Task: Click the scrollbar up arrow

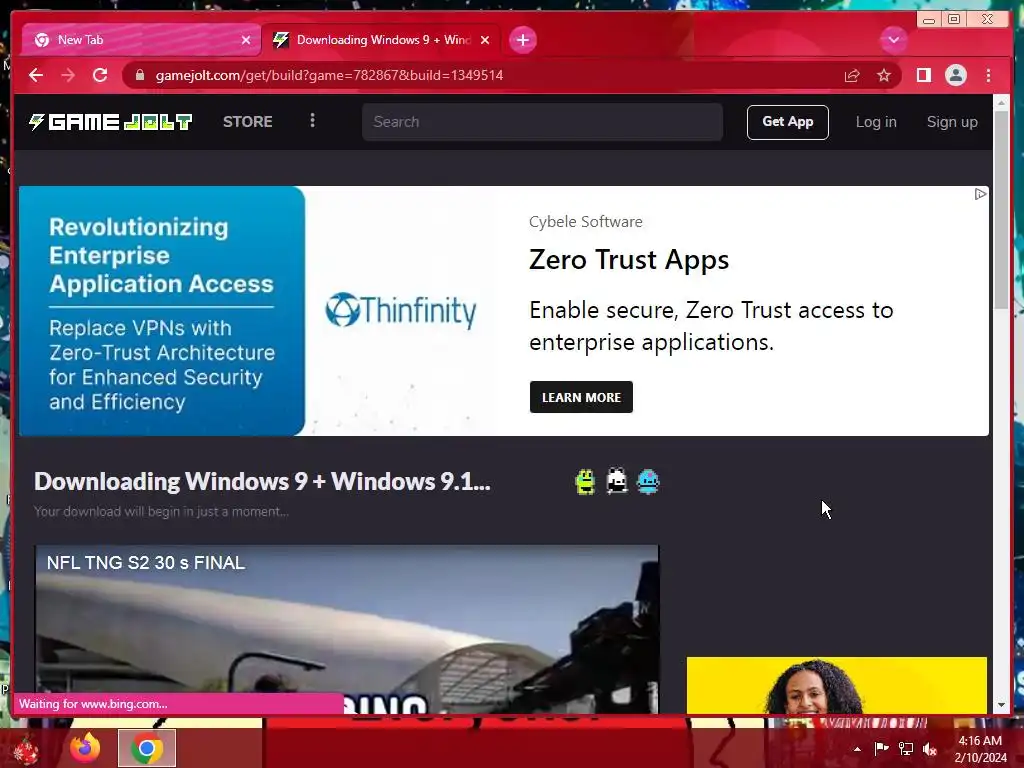Action: point(1001,103)
